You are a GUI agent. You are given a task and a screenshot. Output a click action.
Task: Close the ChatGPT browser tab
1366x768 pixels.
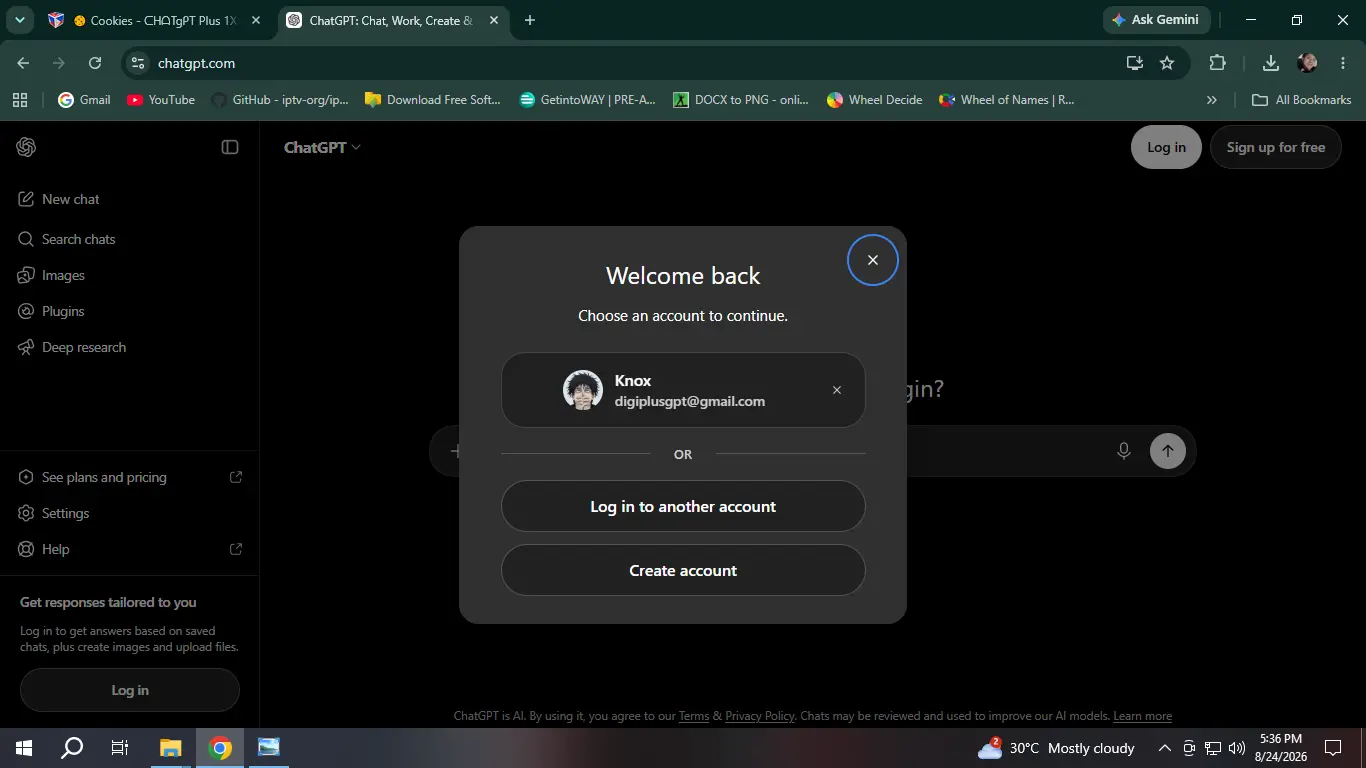pyautogui.click(x=494, y=20)
